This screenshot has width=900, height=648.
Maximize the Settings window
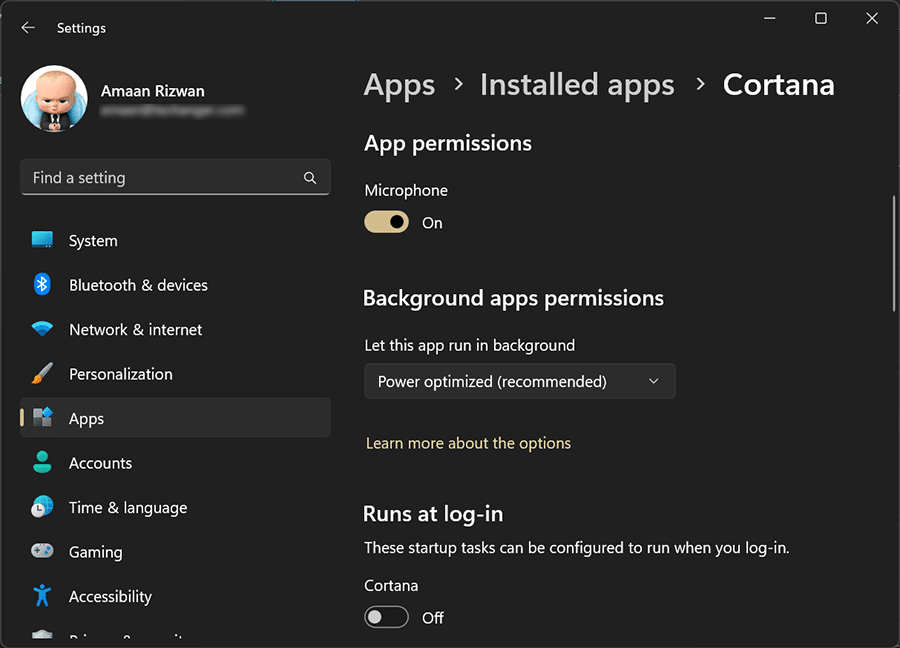pos(821,18)
